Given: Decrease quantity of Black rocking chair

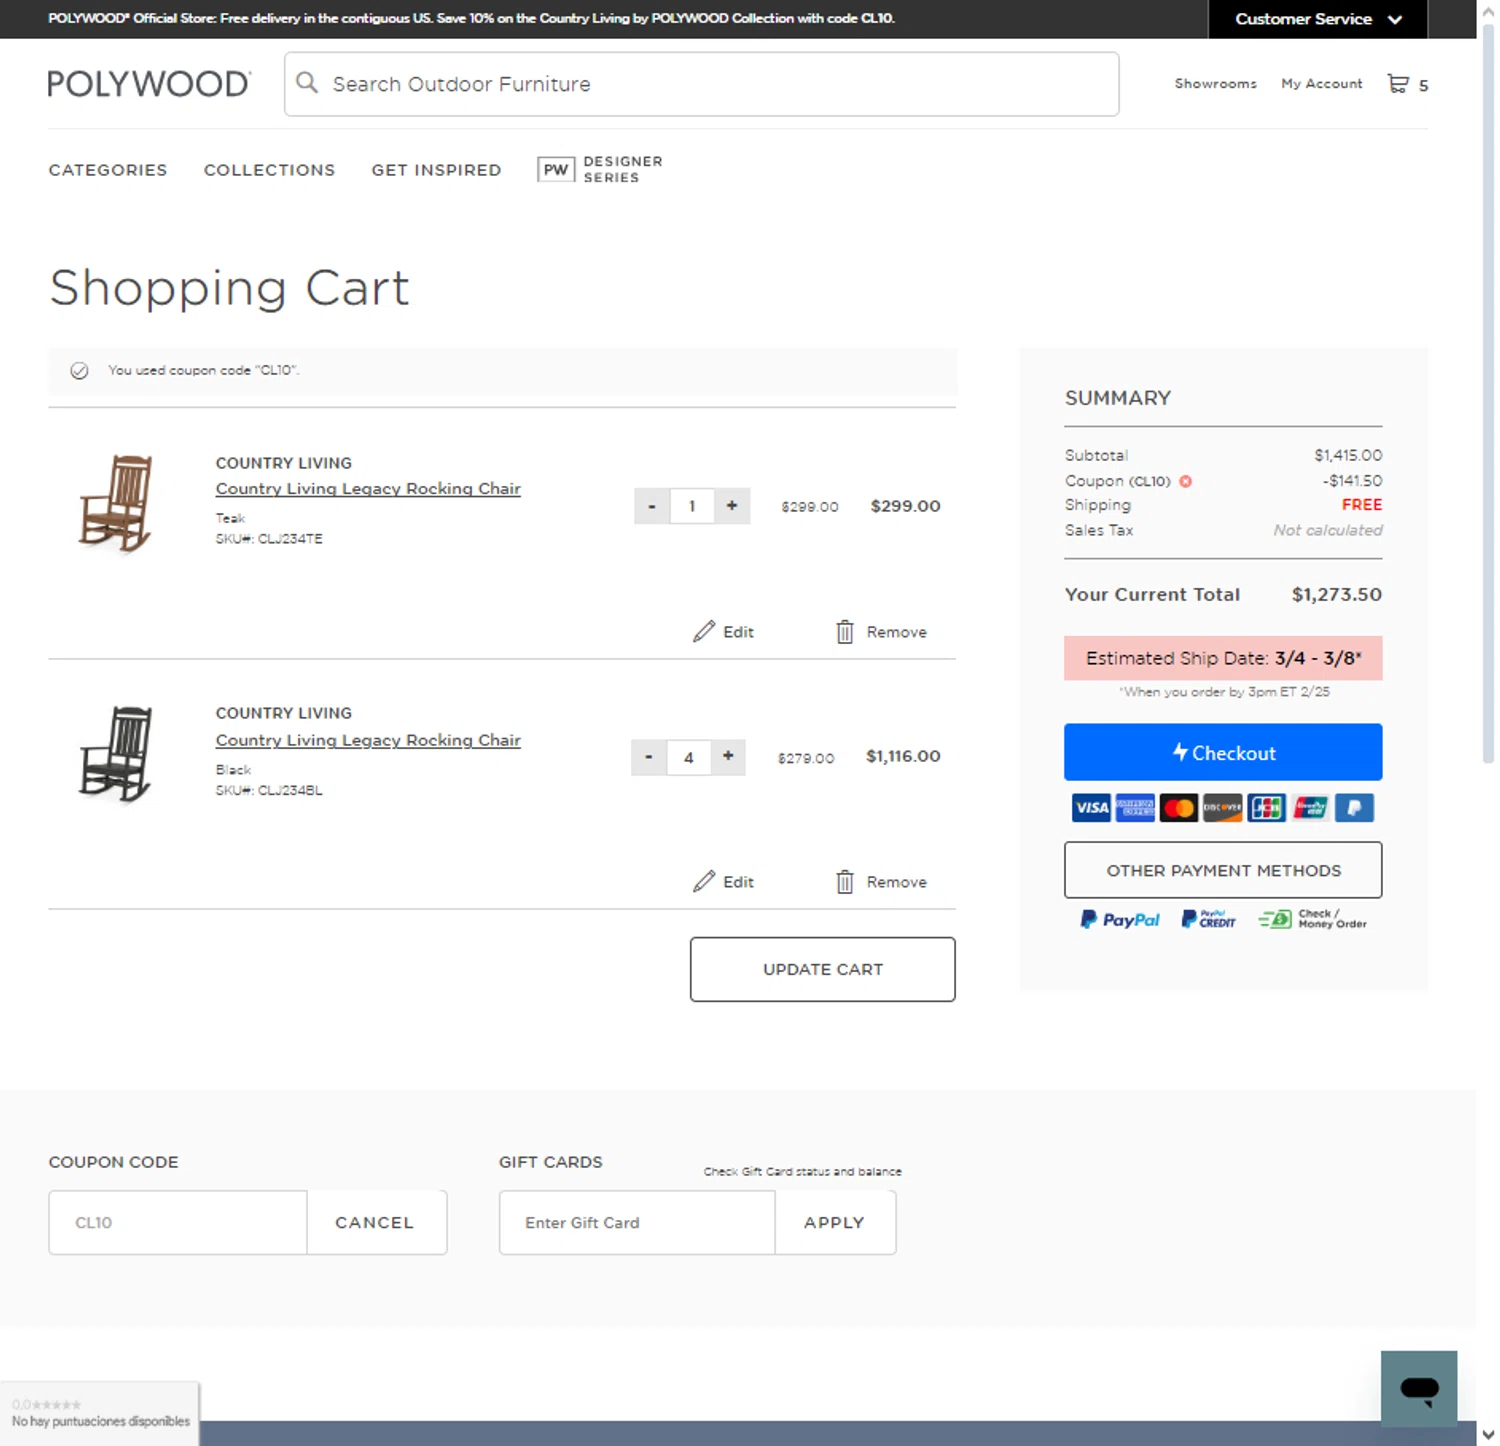Looking at the screenshot, I should pos(649,757).
